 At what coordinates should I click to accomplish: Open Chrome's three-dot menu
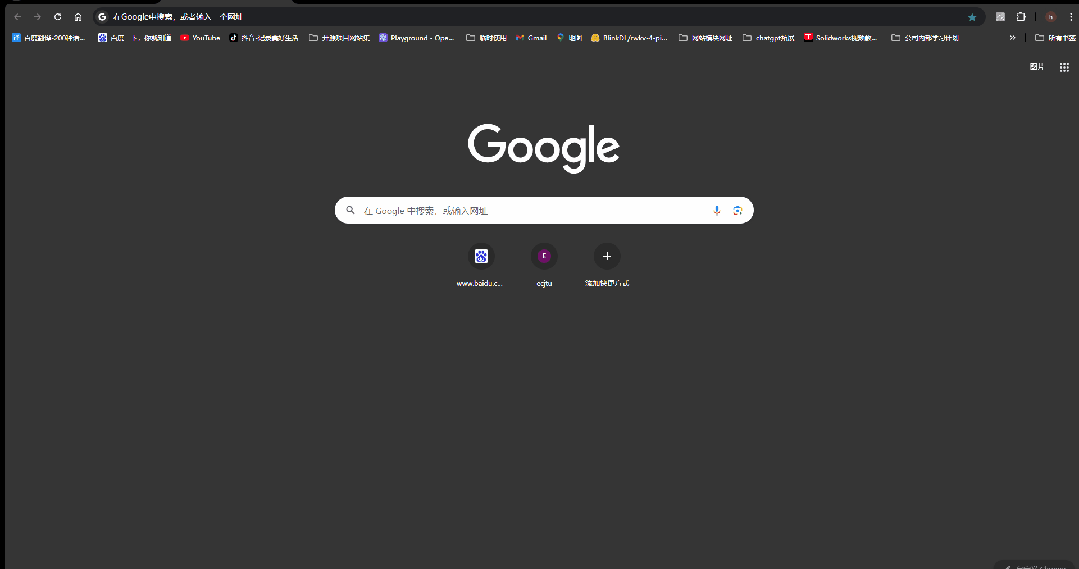[x=1071, y=17]
